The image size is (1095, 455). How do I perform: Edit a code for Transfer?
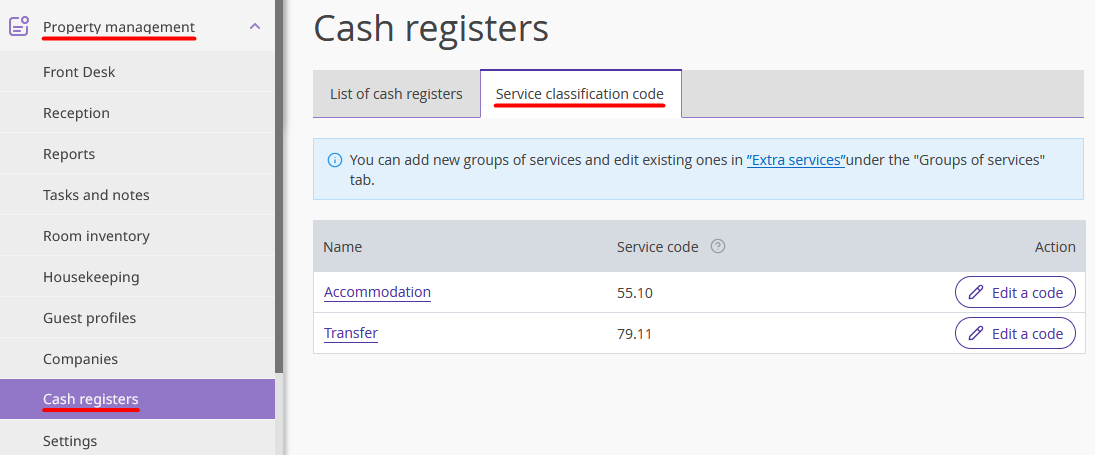(1015, 334)
